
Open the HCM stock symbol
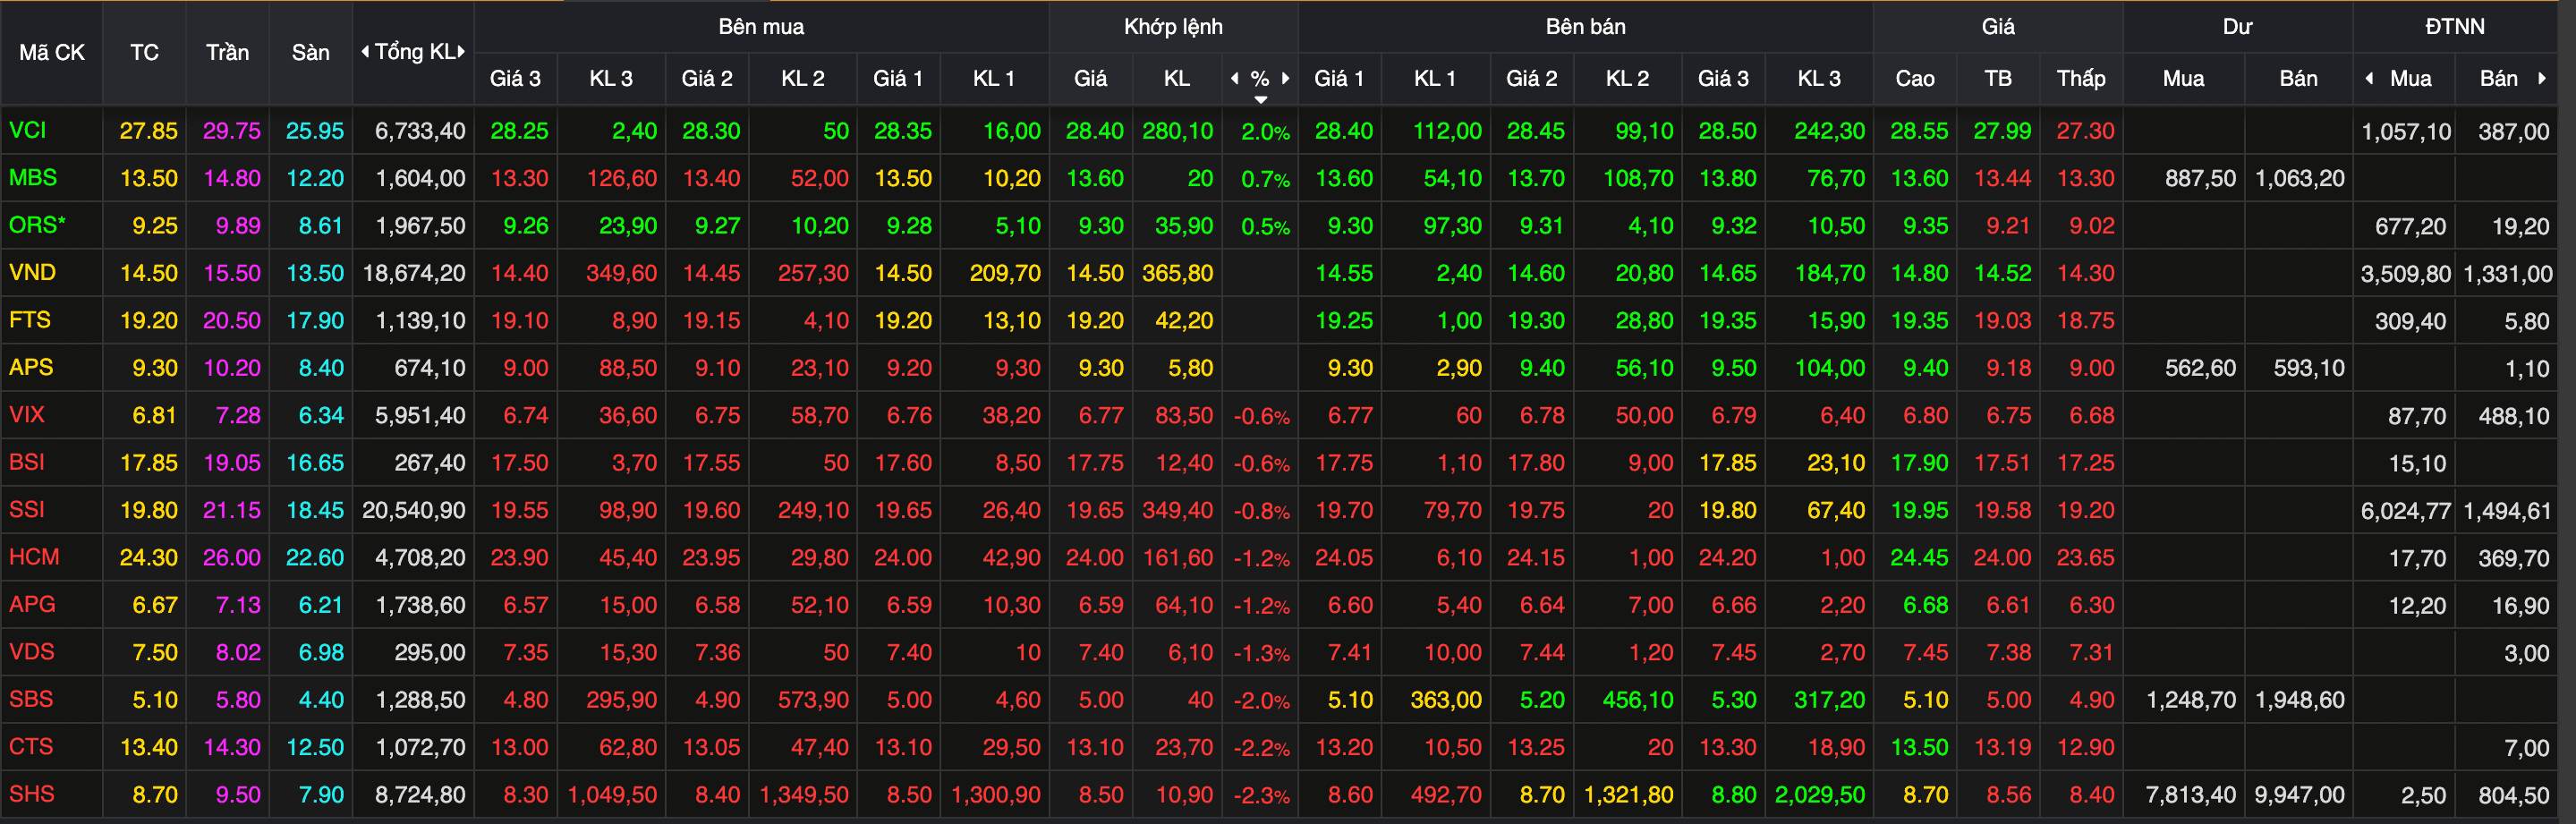click(x=34, y=557)
